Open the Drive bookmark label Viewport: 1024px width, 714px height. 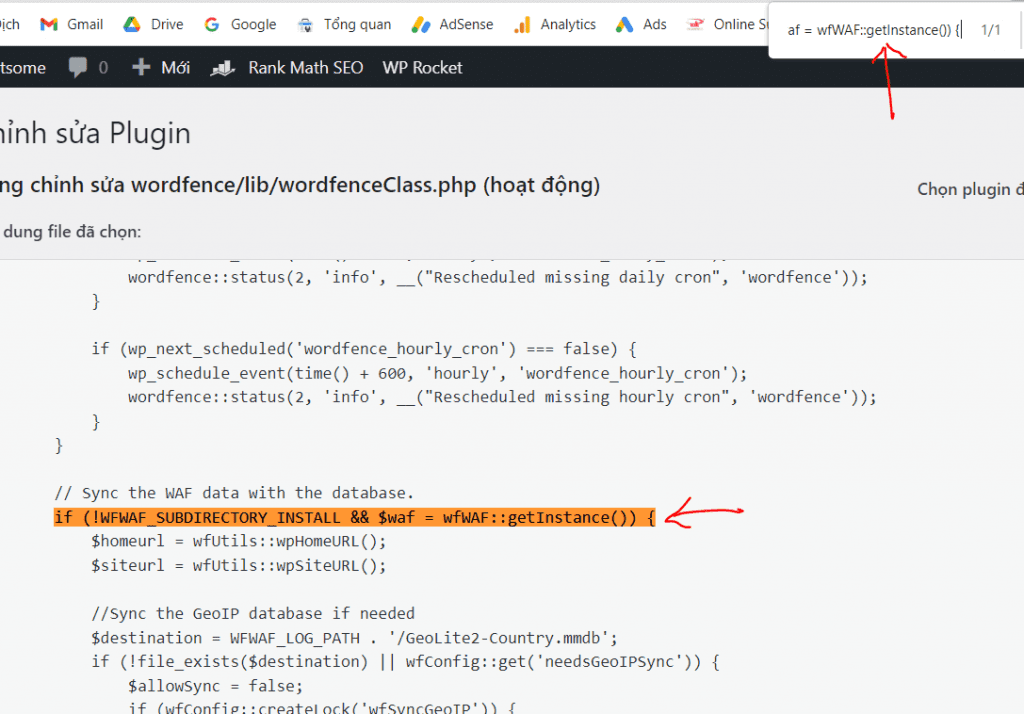click(167, 24)
